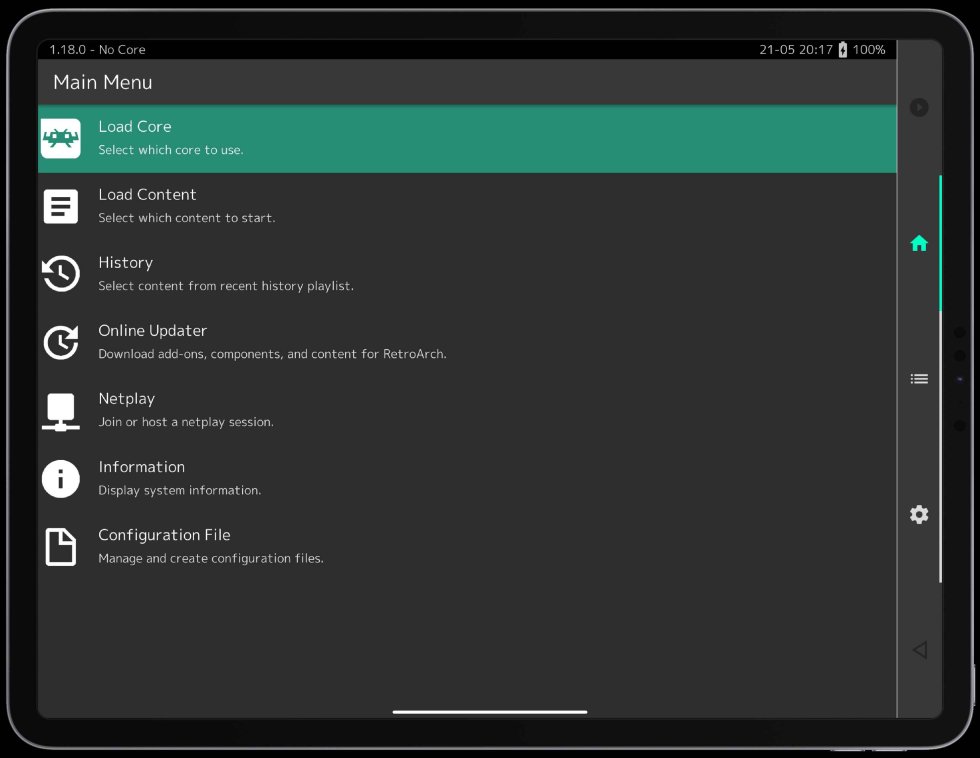
Task: Click the battery indicator in the status bar
Action: pyautogui.click(x=843, y=49)
